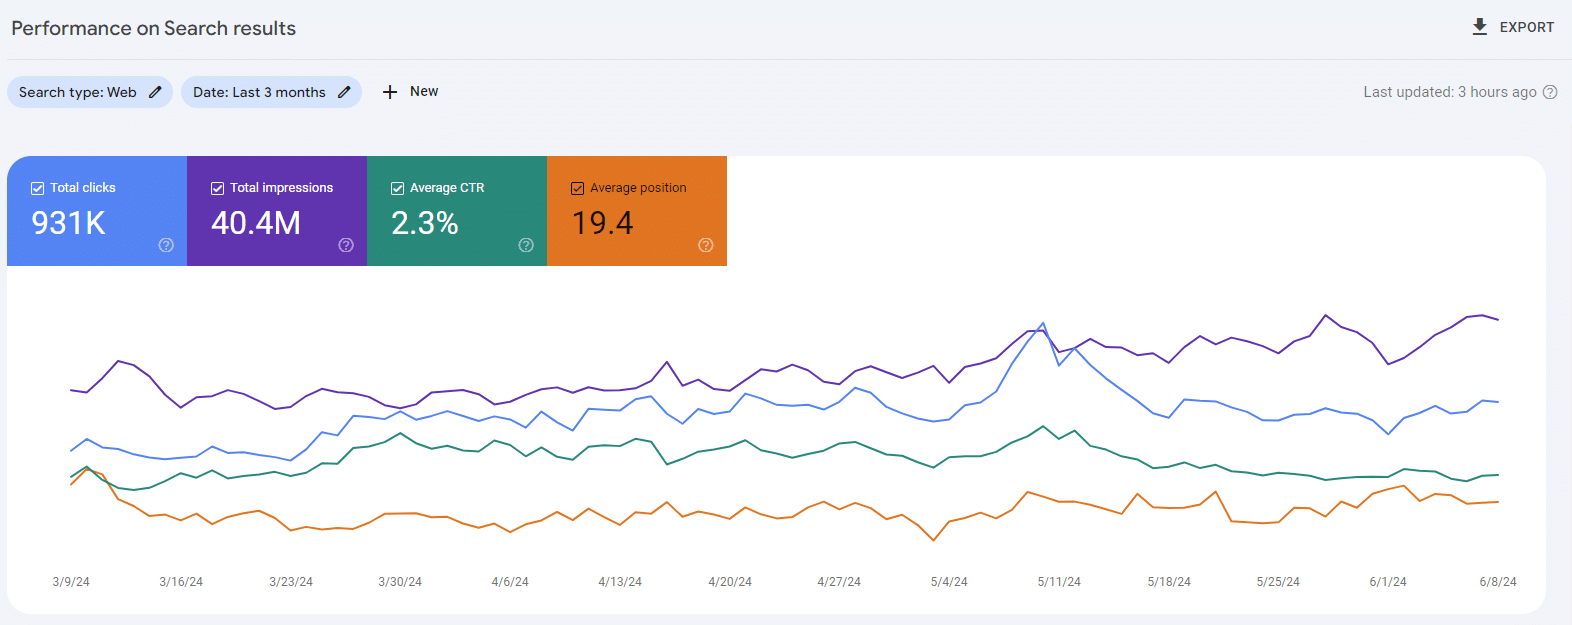1572x625 pixels.
Task: Click the 6/1/24 axis date label
Action: pos(1388,582)
